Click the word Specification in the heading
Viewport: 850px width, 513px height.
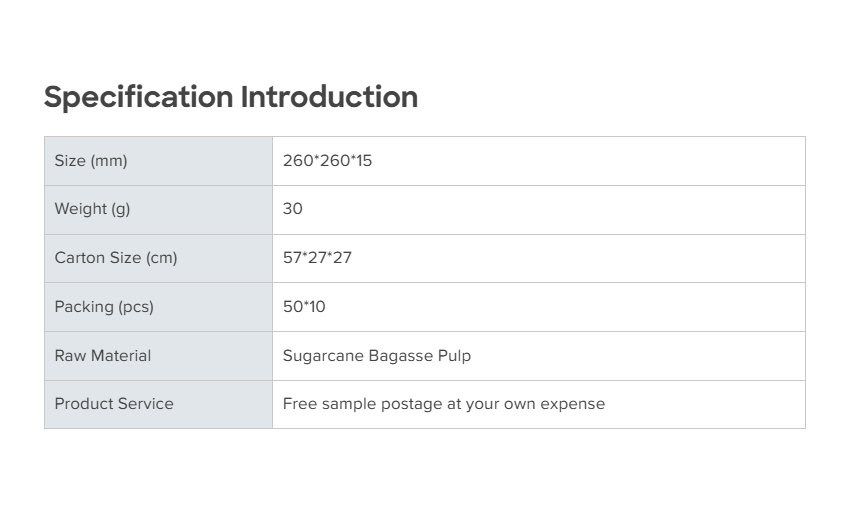click(x=138, y=97)
